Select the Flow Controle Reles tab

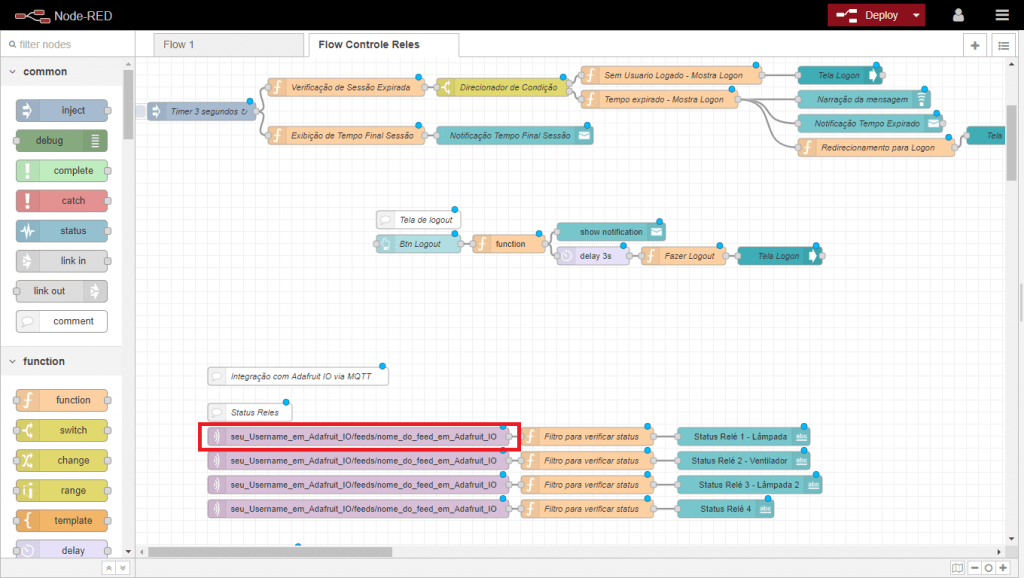point(383,44)
